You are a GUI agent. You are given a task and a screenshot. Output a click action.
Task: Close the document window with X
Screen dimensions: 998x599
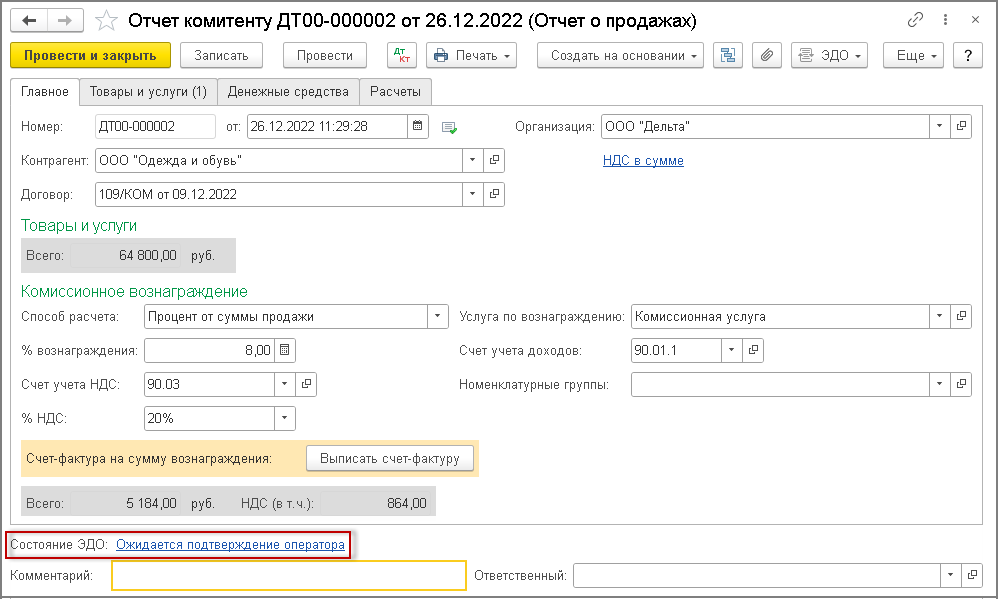click(x=975, y=20)
